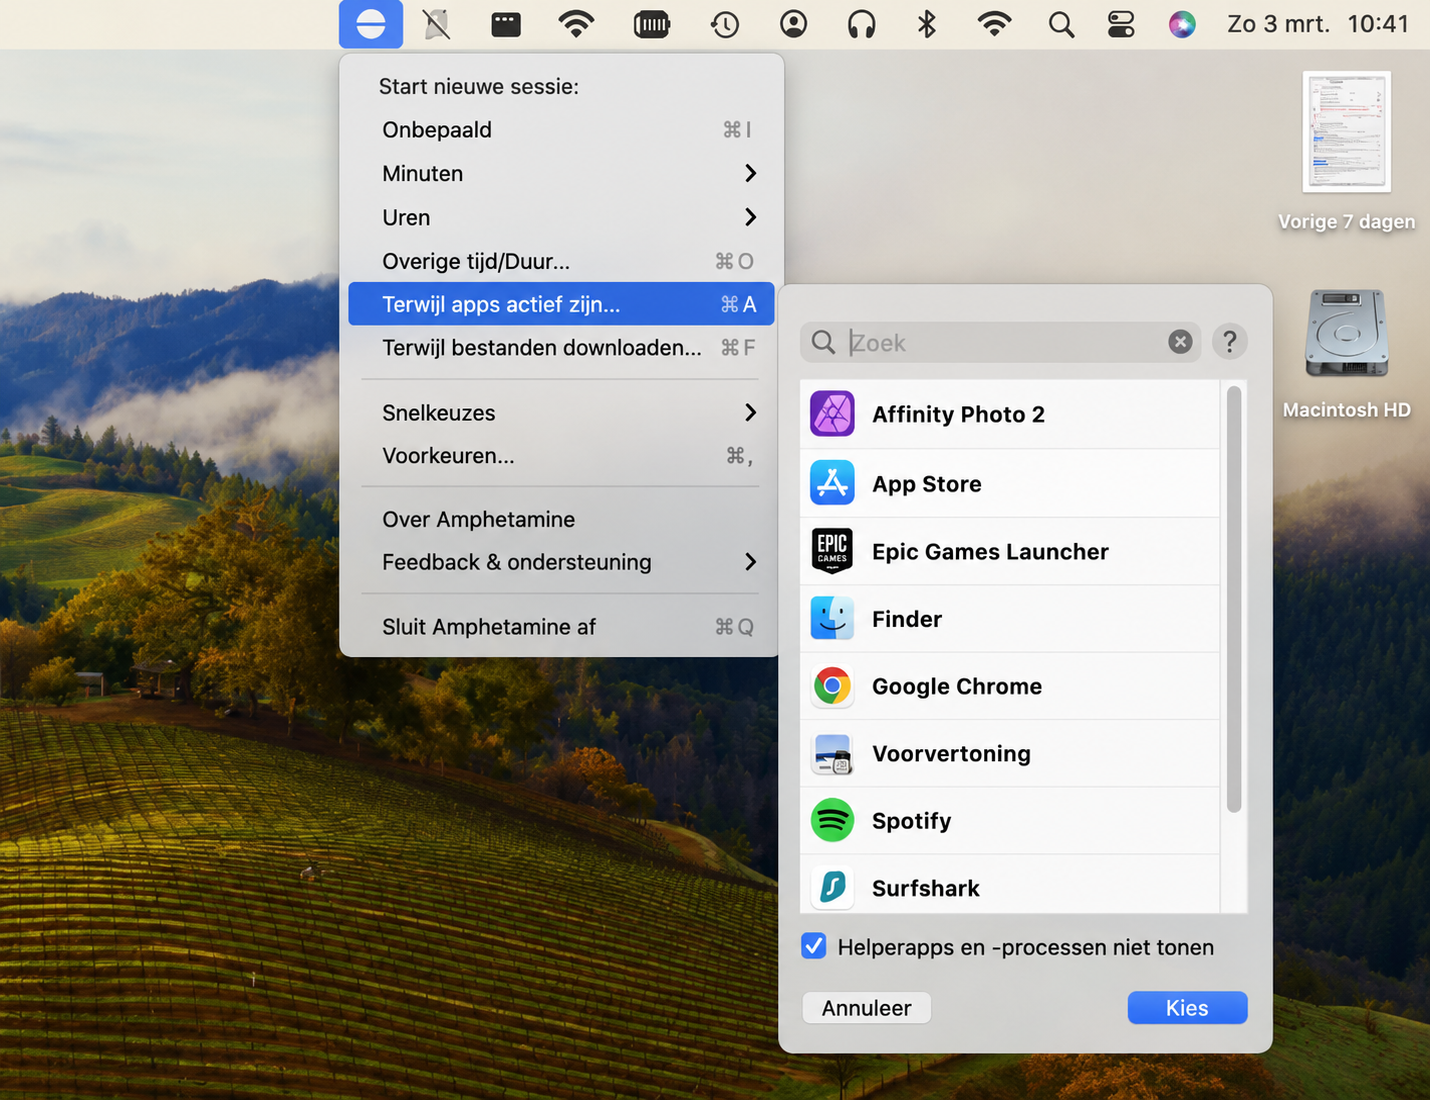Click the Voorvertoning app icon
The image size is (1430, 1100).
[832, 754]
